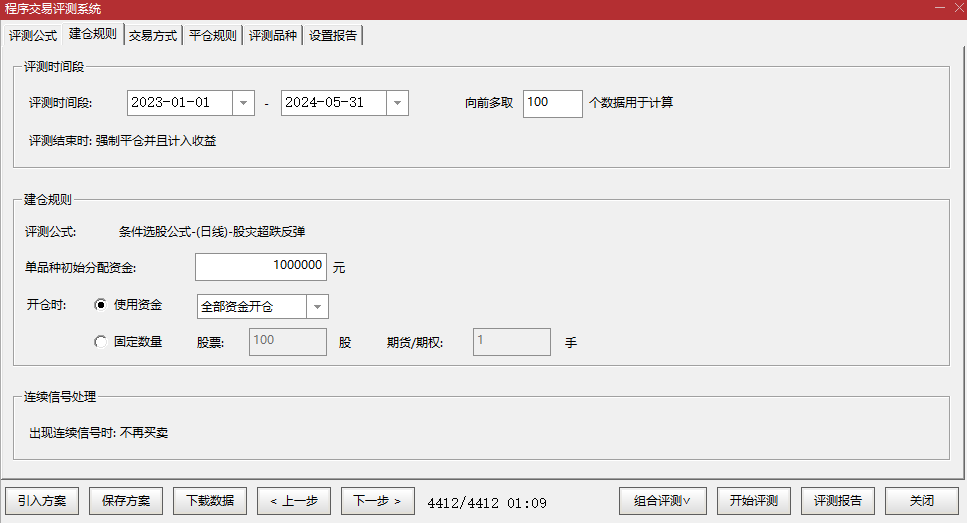The width and height of the screenshot is (967, 523).
Task: Expand the start date 2023-01-01 dropdown
Action: click(x=243, y=103)
